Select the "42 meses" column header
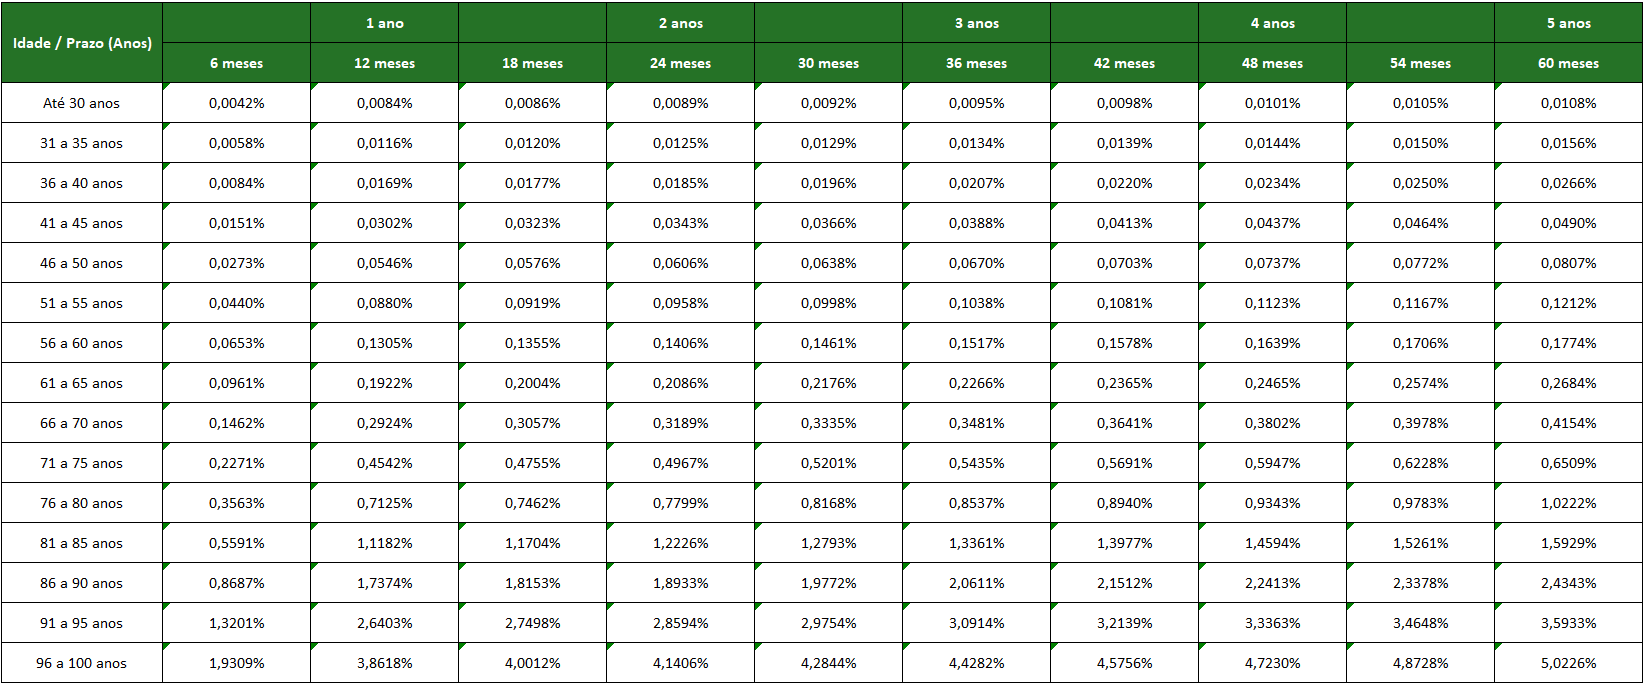This screenshot has width=1645, height=686. [1124, 63]
